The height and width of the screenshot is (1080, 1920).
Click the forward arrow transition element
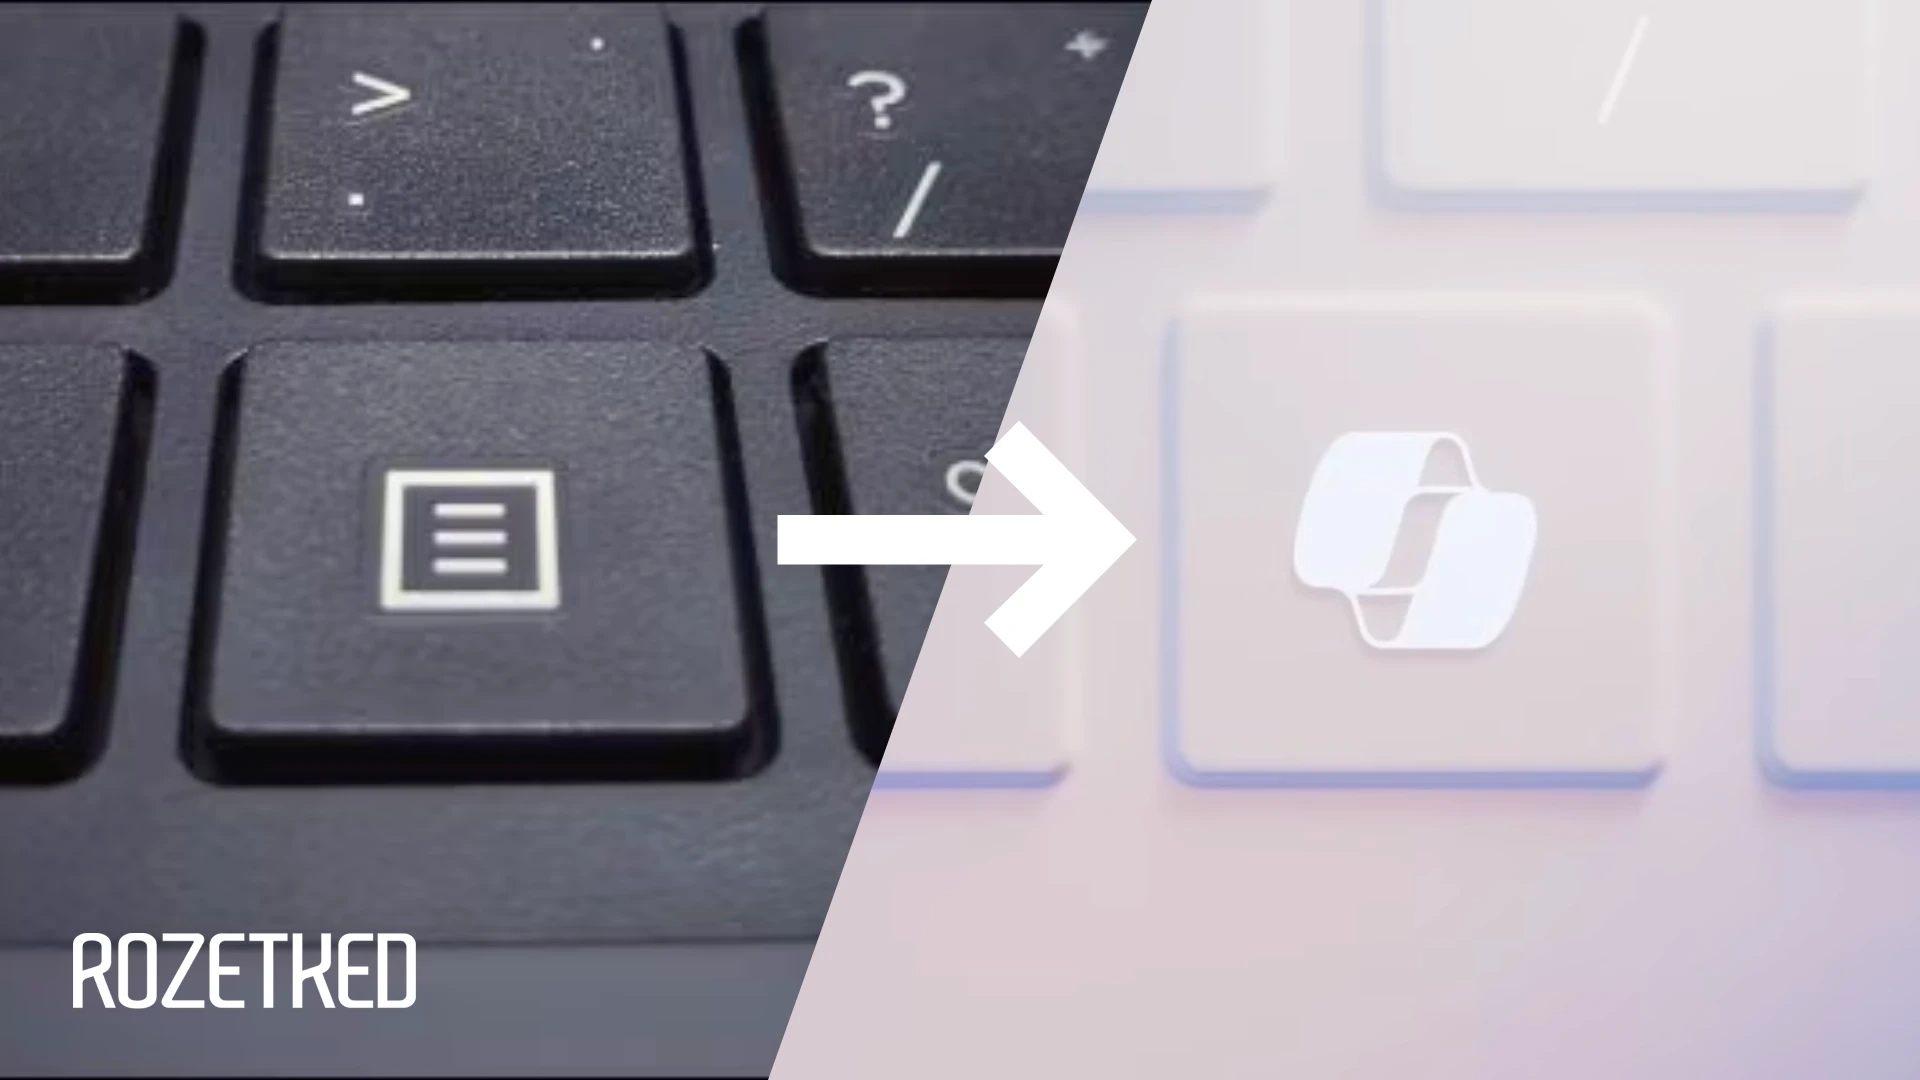click(960, 539)
